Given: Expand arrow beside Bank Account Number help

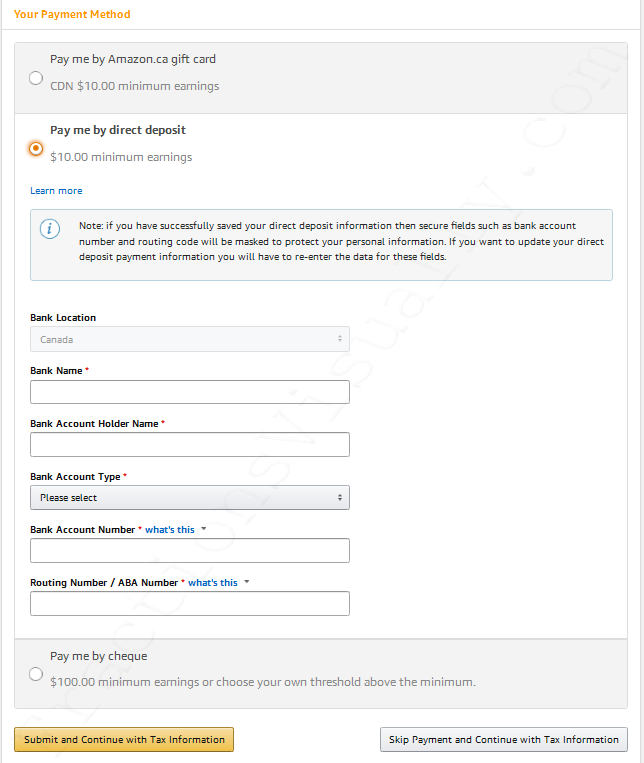Looking at the screenshot, I should pos(203,529).
